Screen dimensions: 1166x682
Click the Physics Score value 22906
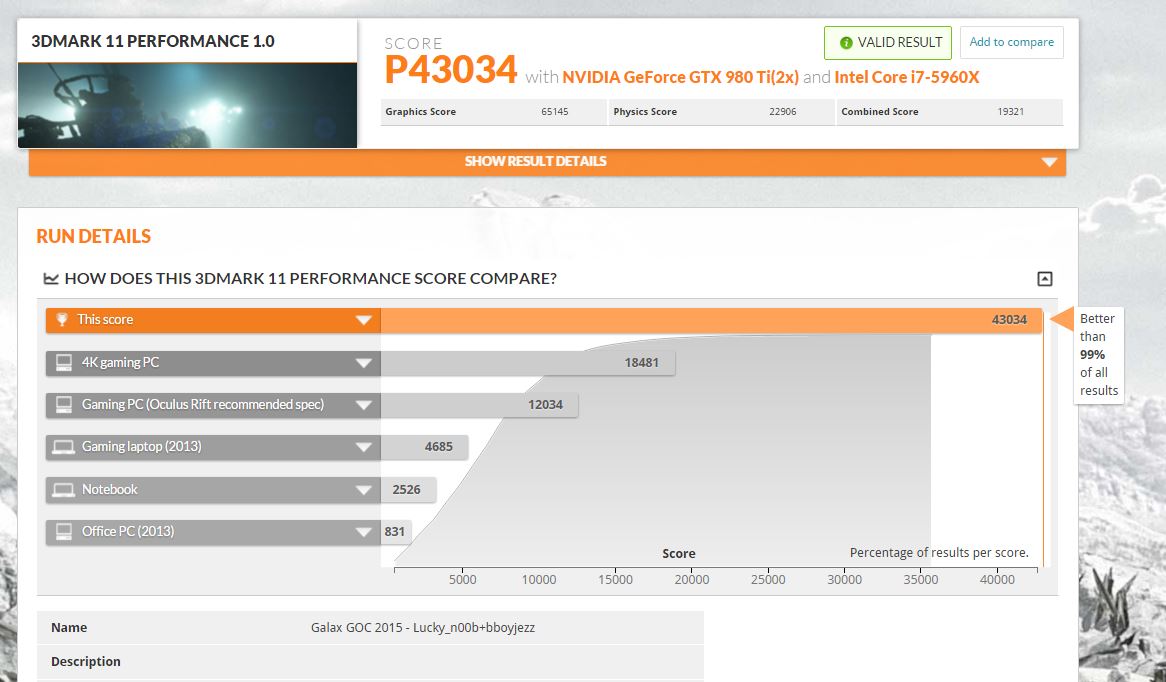click(782, 112)
